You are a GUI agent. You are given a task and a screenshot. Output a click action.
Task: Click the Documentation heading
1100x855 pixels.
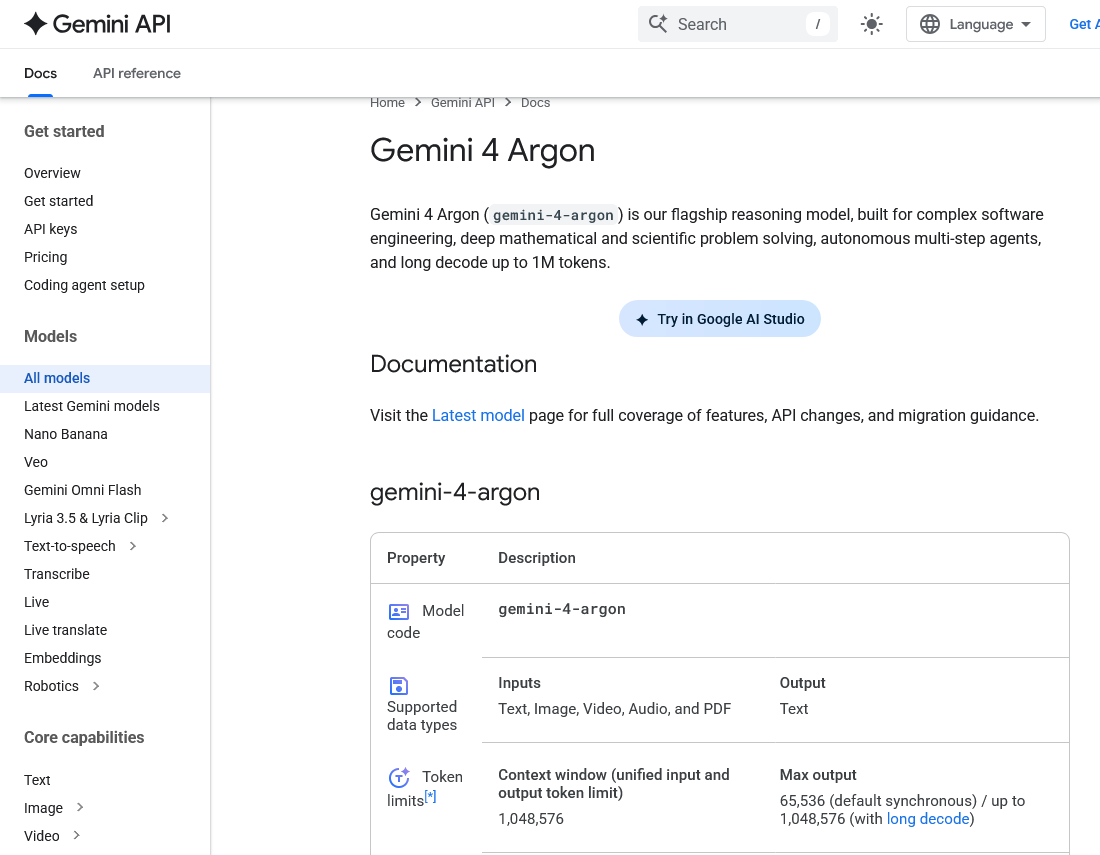(x=453, y=364)
